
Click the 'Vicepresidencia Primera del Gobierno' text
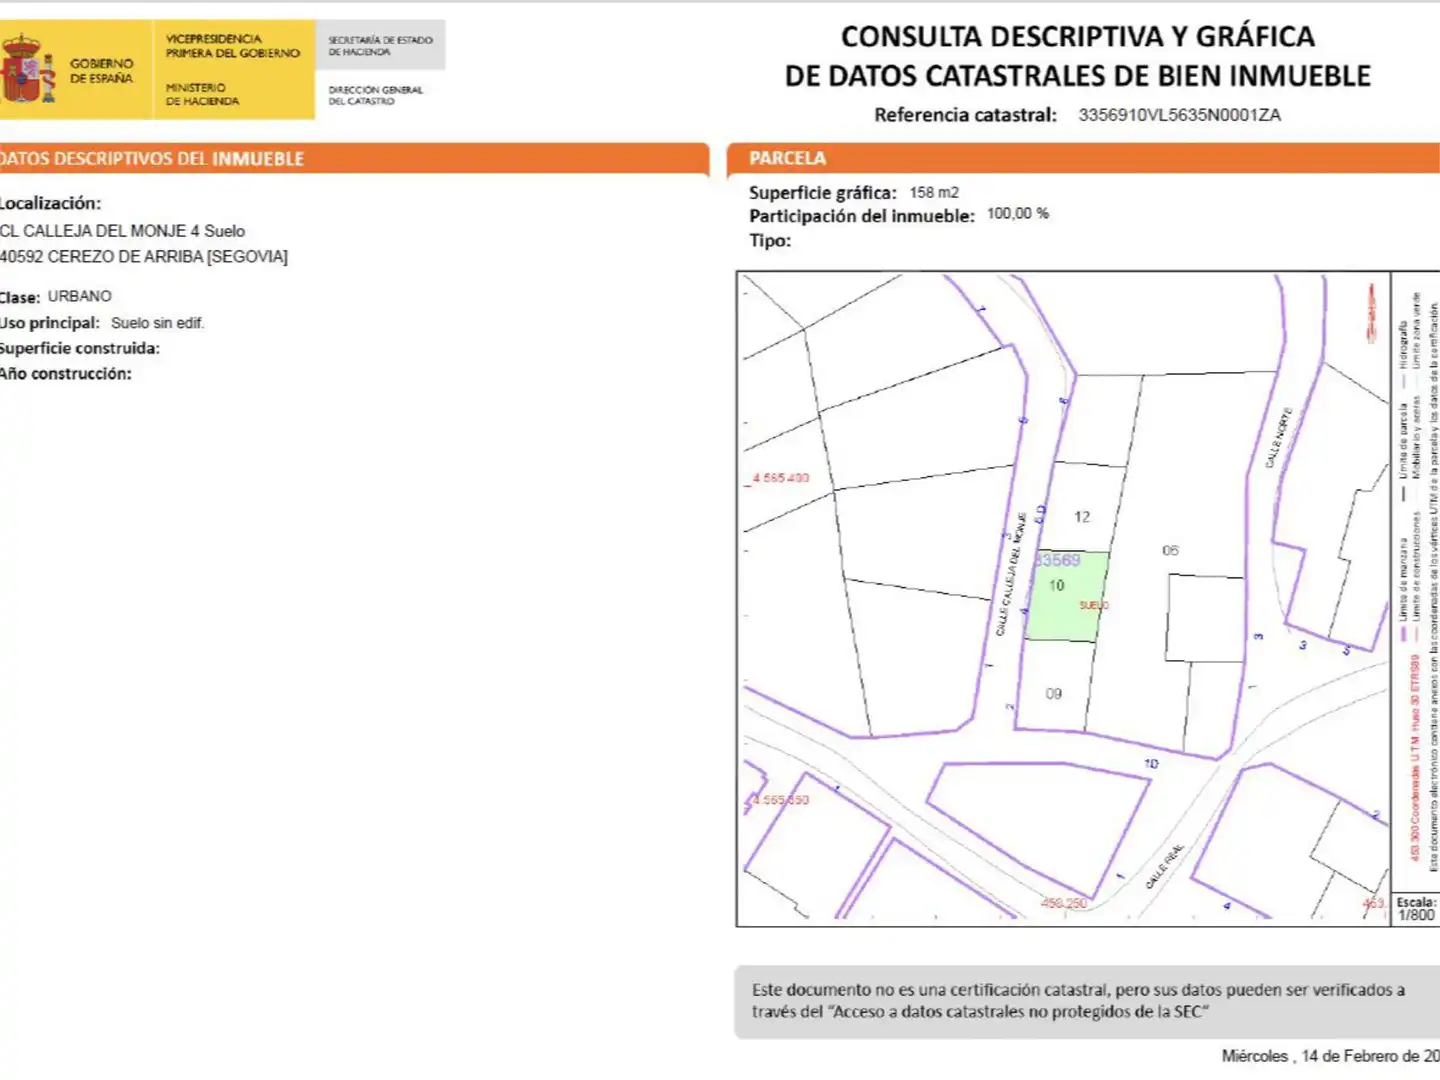[232, 46]
